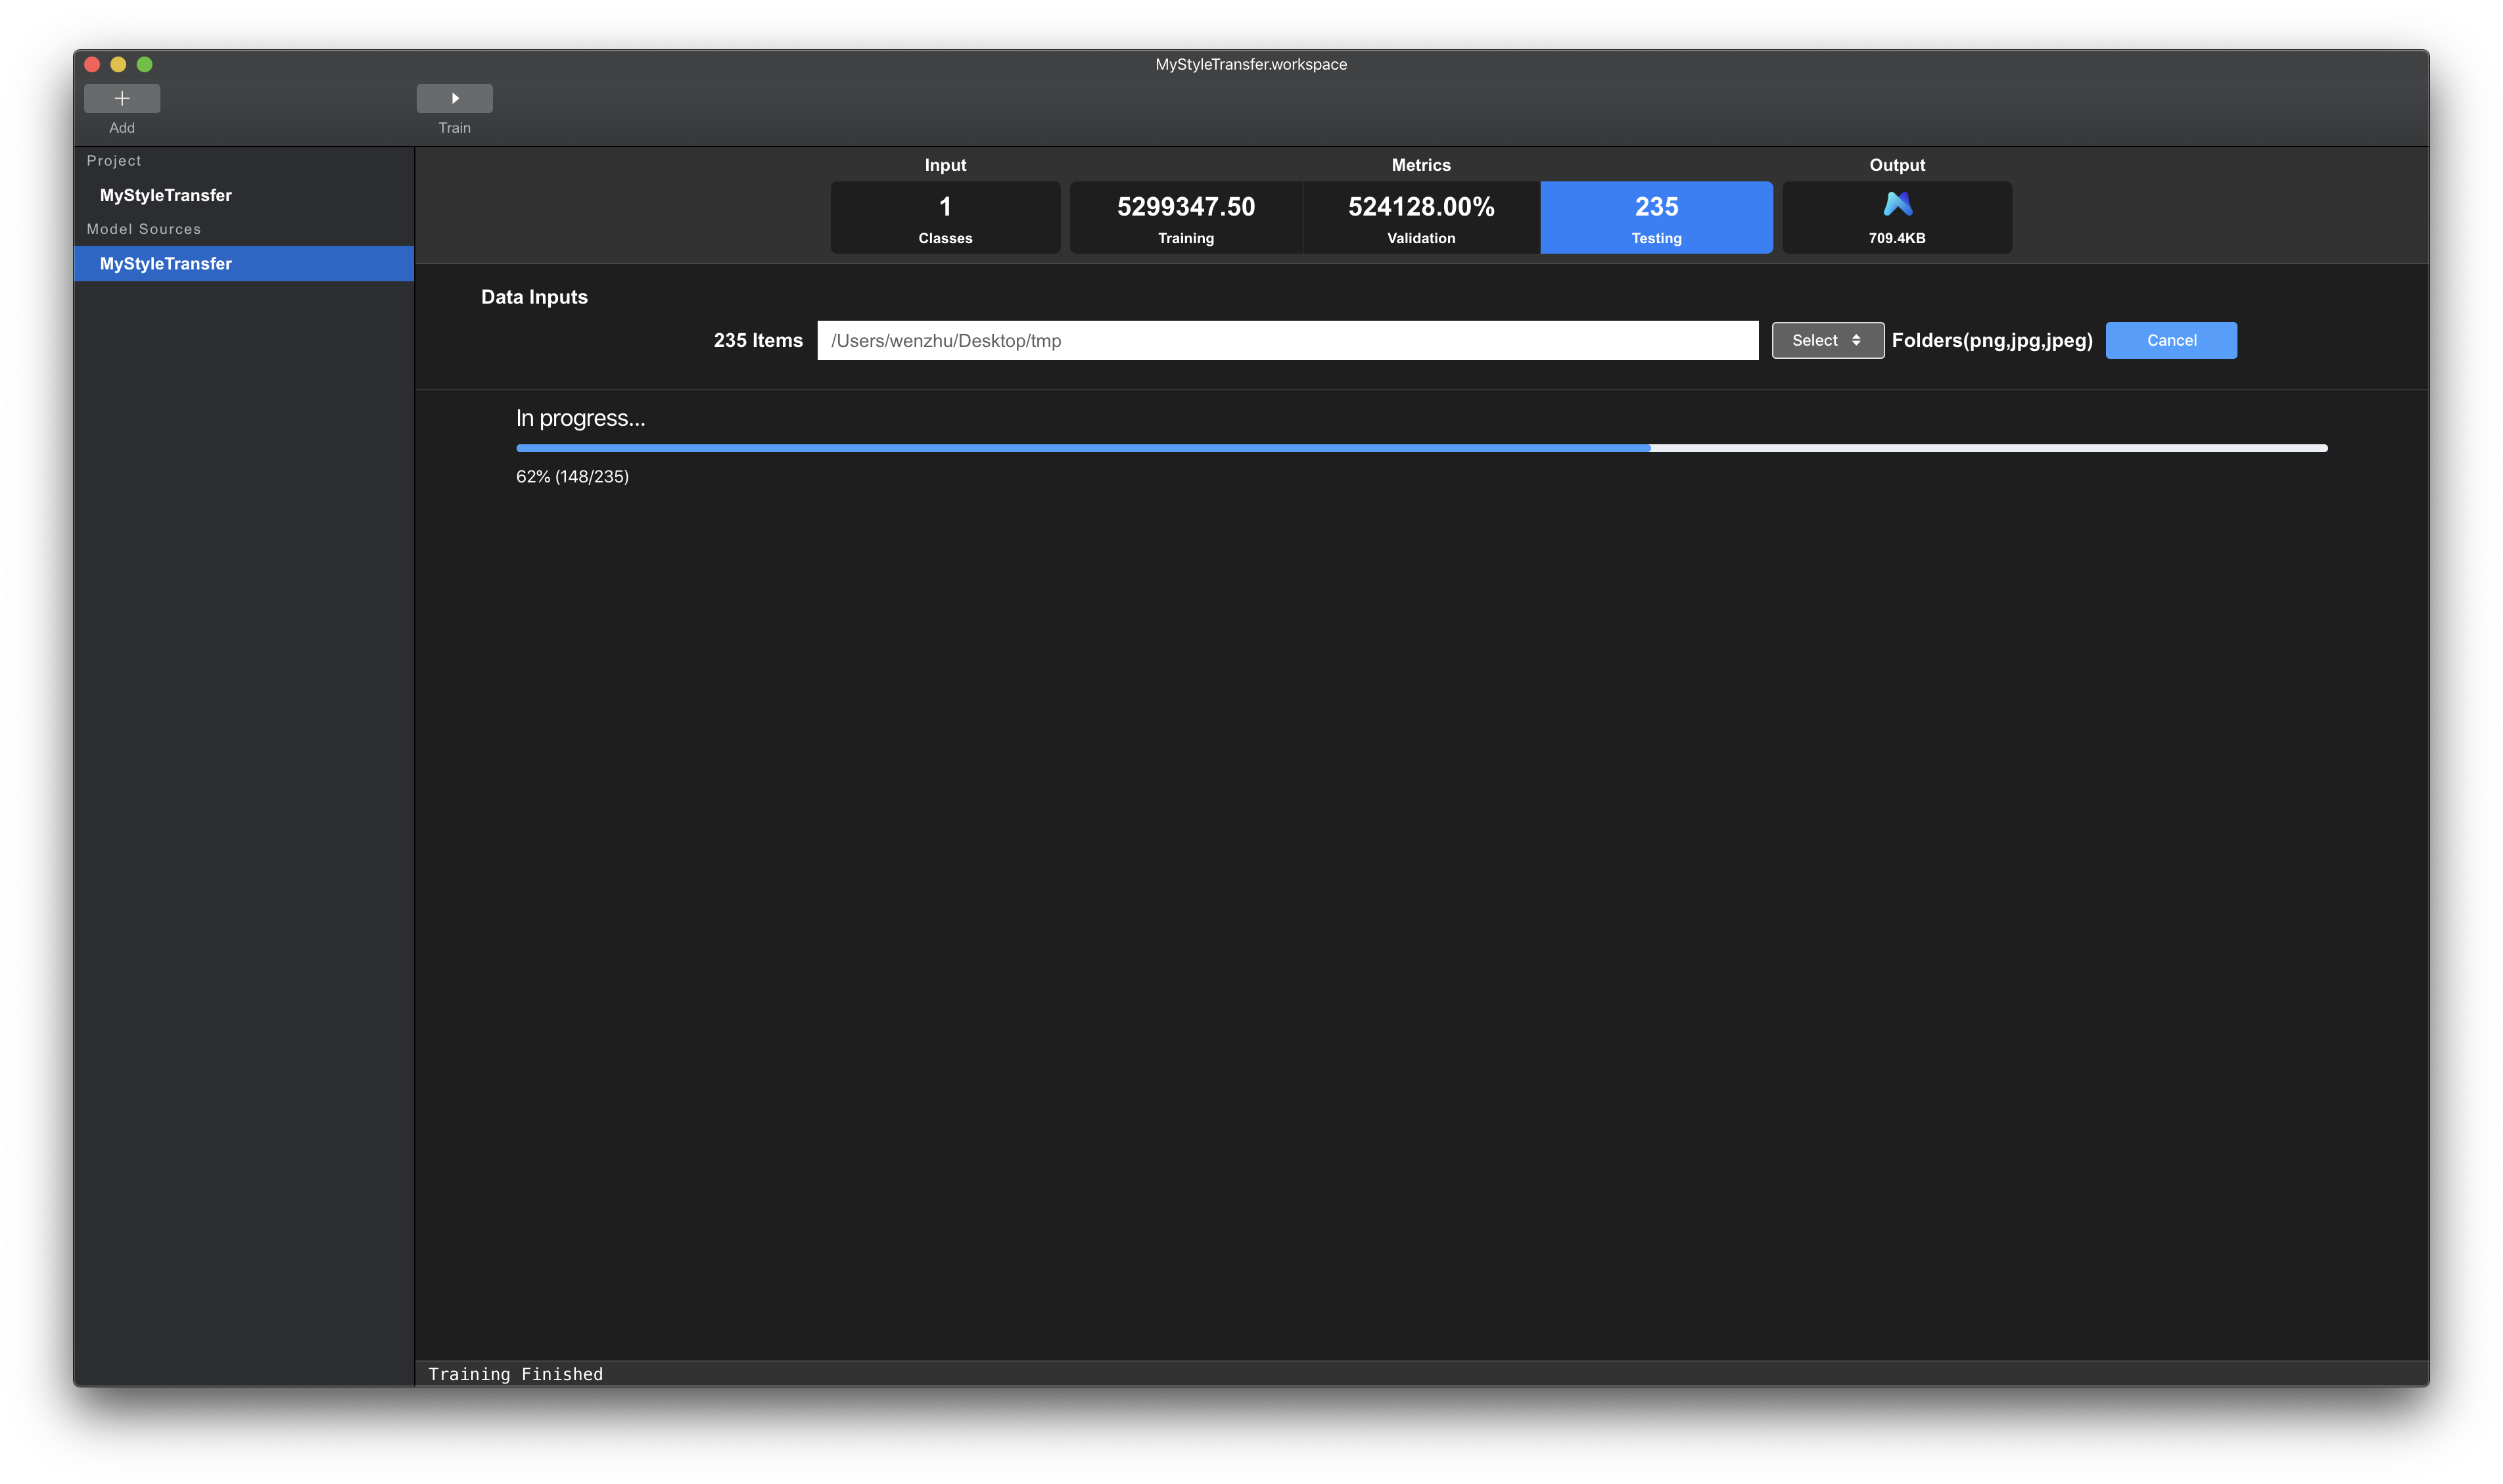Switch to the Validation metrics tab
The width and height of the screenshot is (2503, 1484).
[1421, 218]
